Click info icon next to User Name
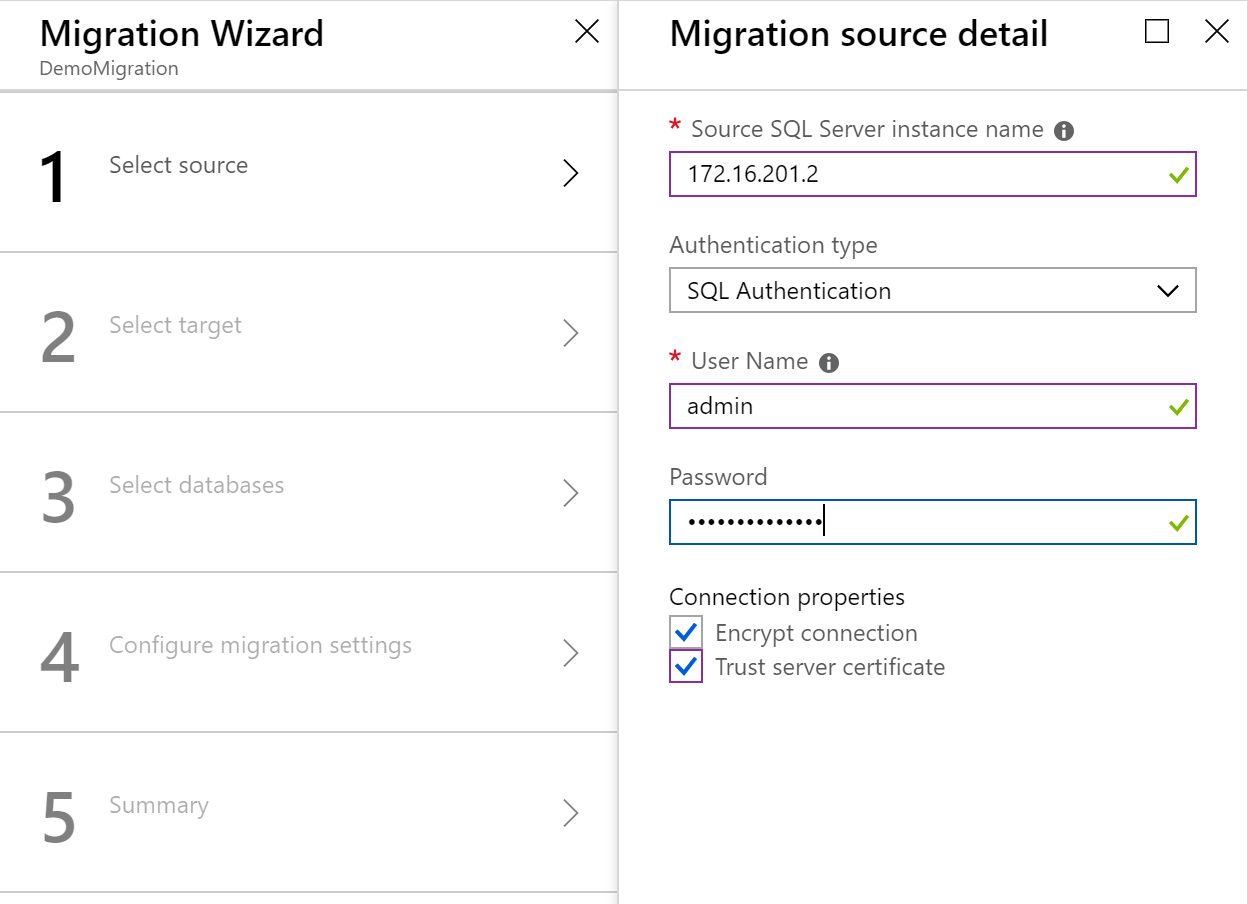 [x=828, y=363]
